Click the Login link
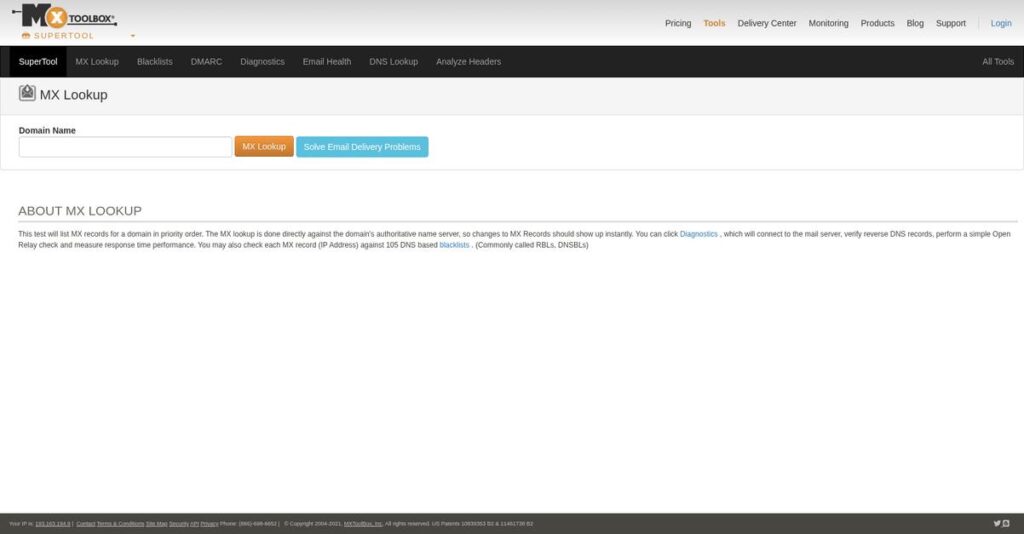 tap(1000, 23)
